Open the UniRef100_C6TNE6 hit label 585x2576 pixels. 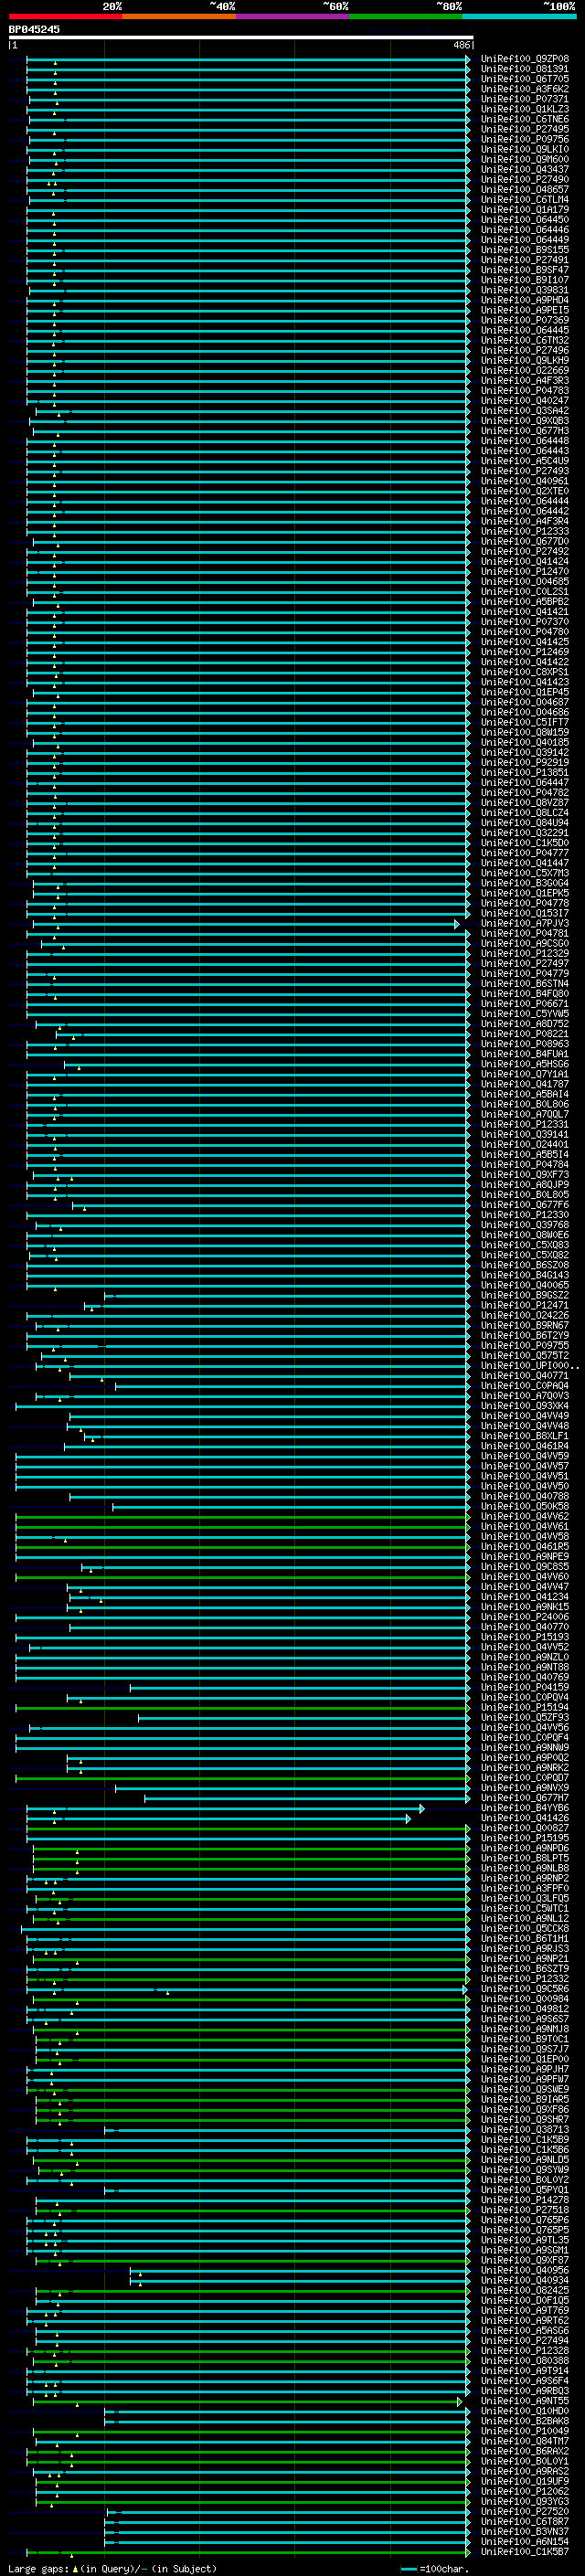coord(524,119)
